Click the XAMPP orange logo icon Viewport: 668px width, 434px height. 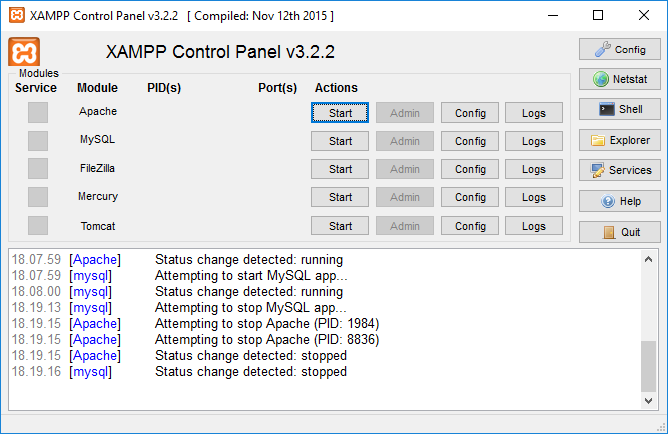24,52
